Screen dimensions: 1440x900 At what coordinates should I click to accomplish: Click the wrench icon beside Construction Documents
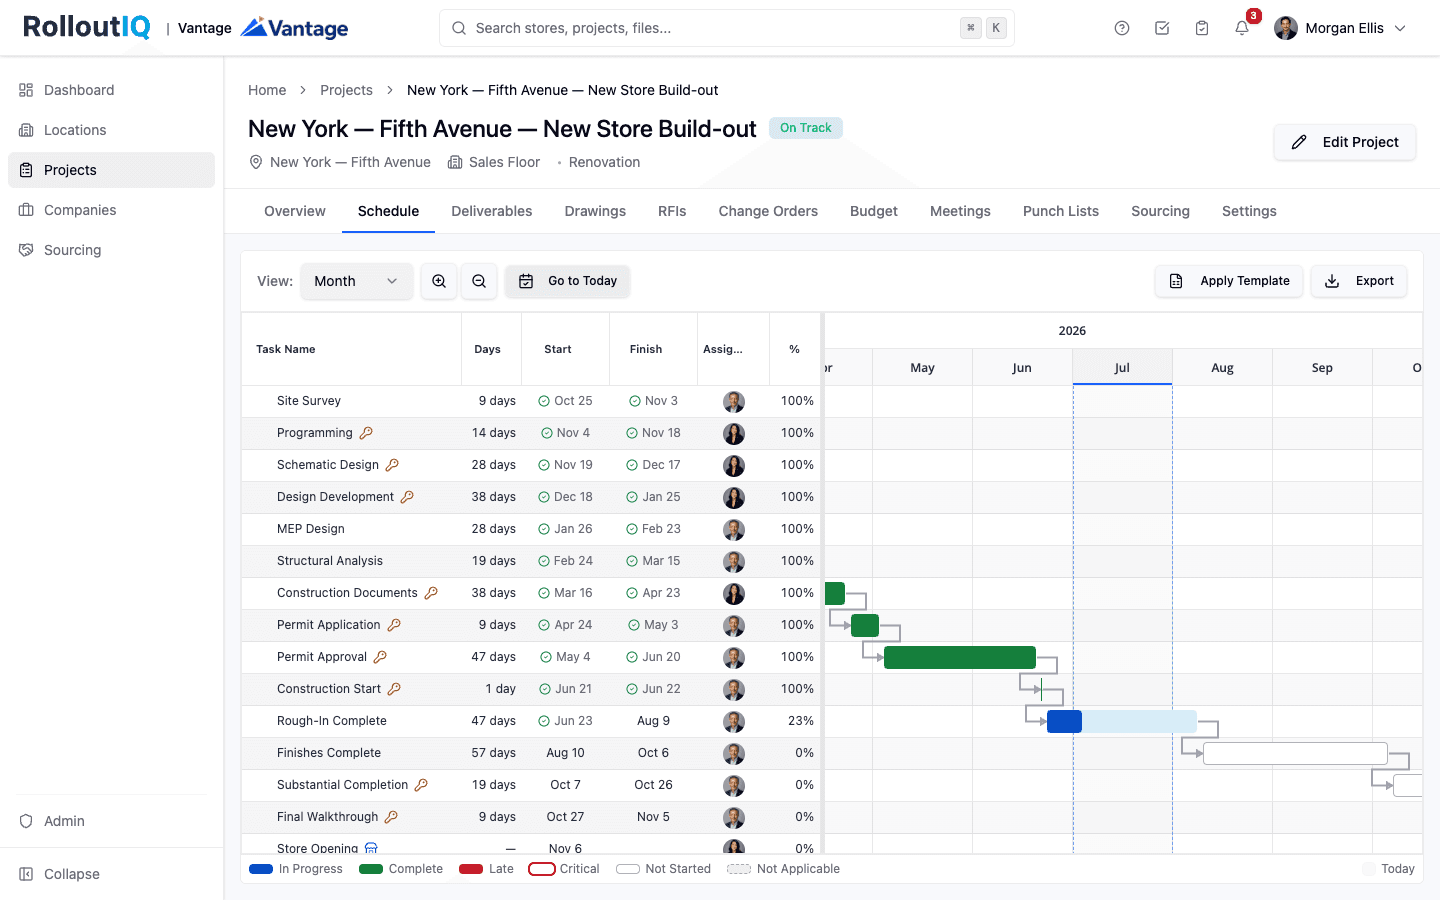(x=431, y=593)
